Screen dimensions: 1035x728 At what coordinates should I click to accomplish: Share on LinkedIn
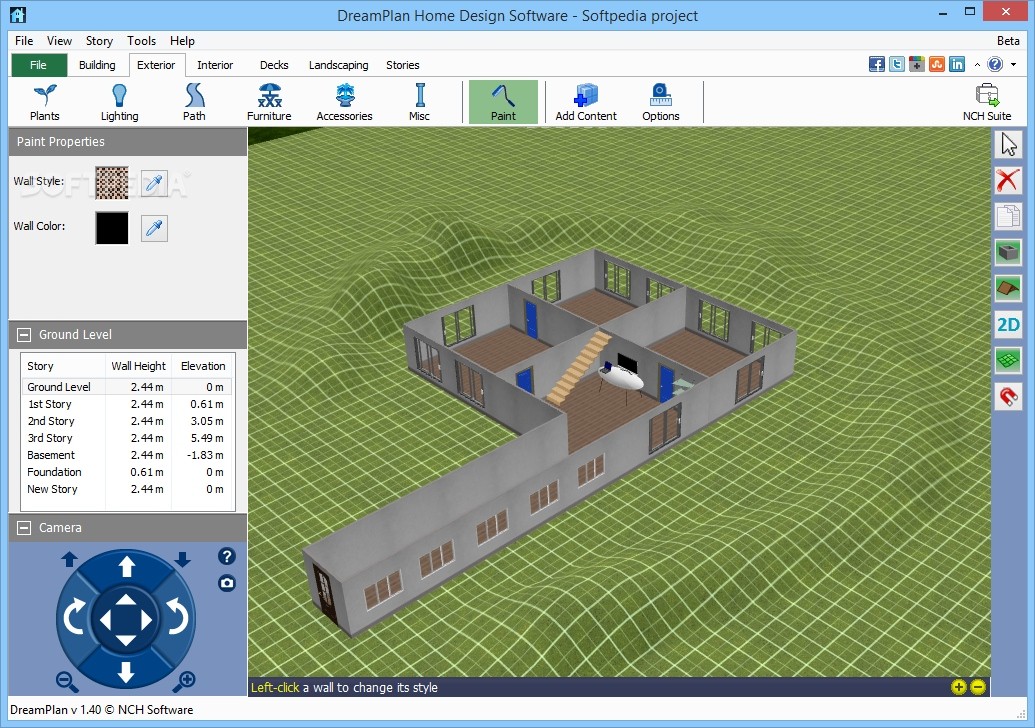coord(956,64)
